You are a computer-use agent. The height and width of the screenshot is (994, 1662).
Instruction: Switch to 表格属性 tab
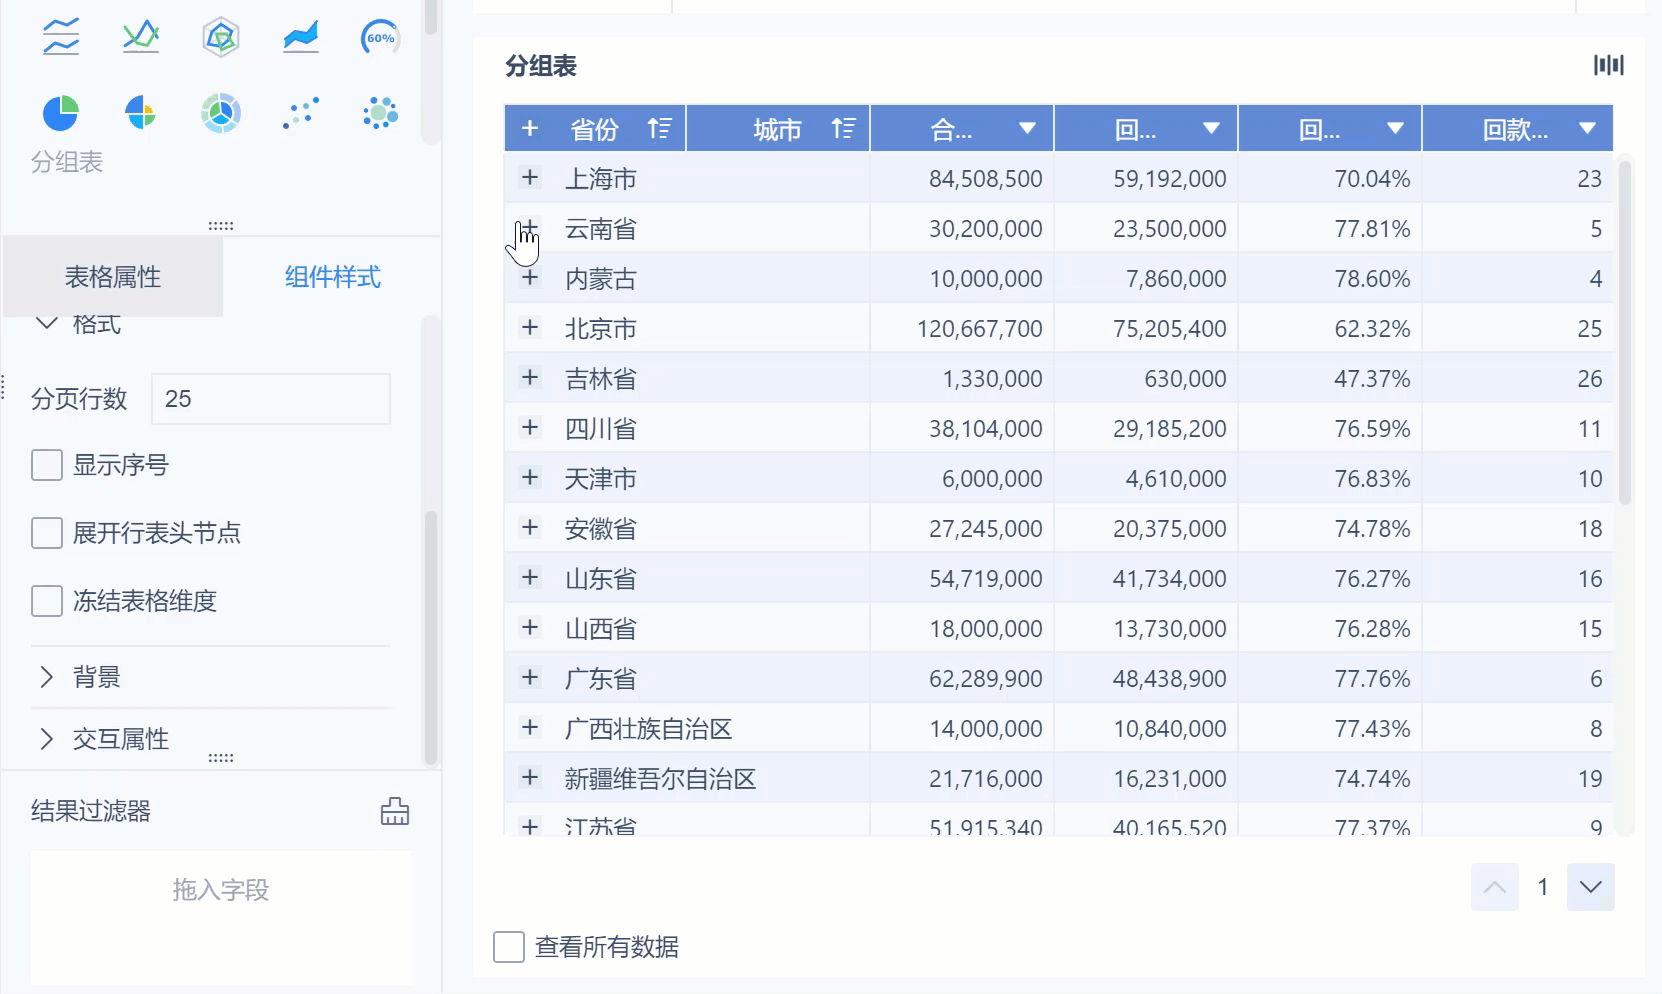click(113, 277)
